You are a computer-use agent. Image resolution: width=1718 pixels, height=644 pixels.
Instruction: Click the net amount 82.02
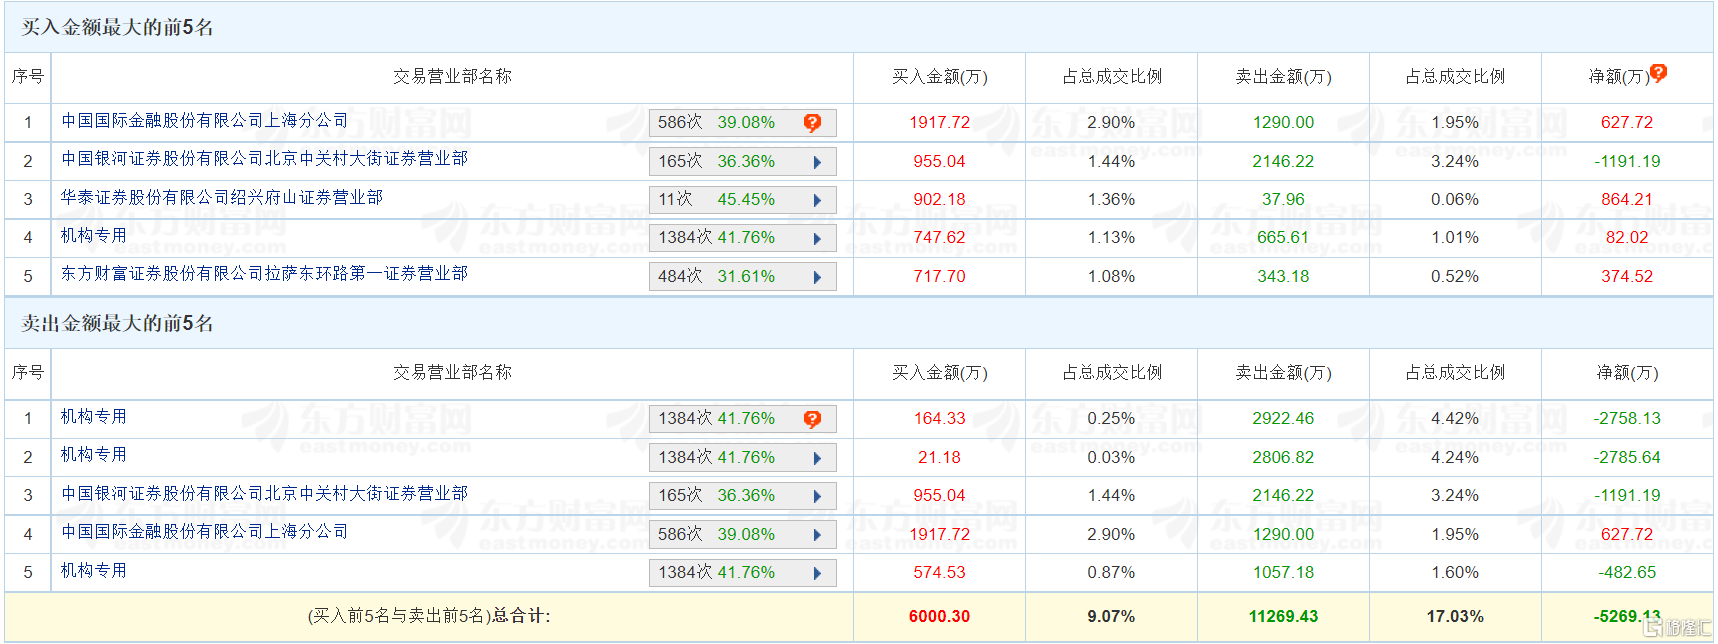pos(1627,237)
